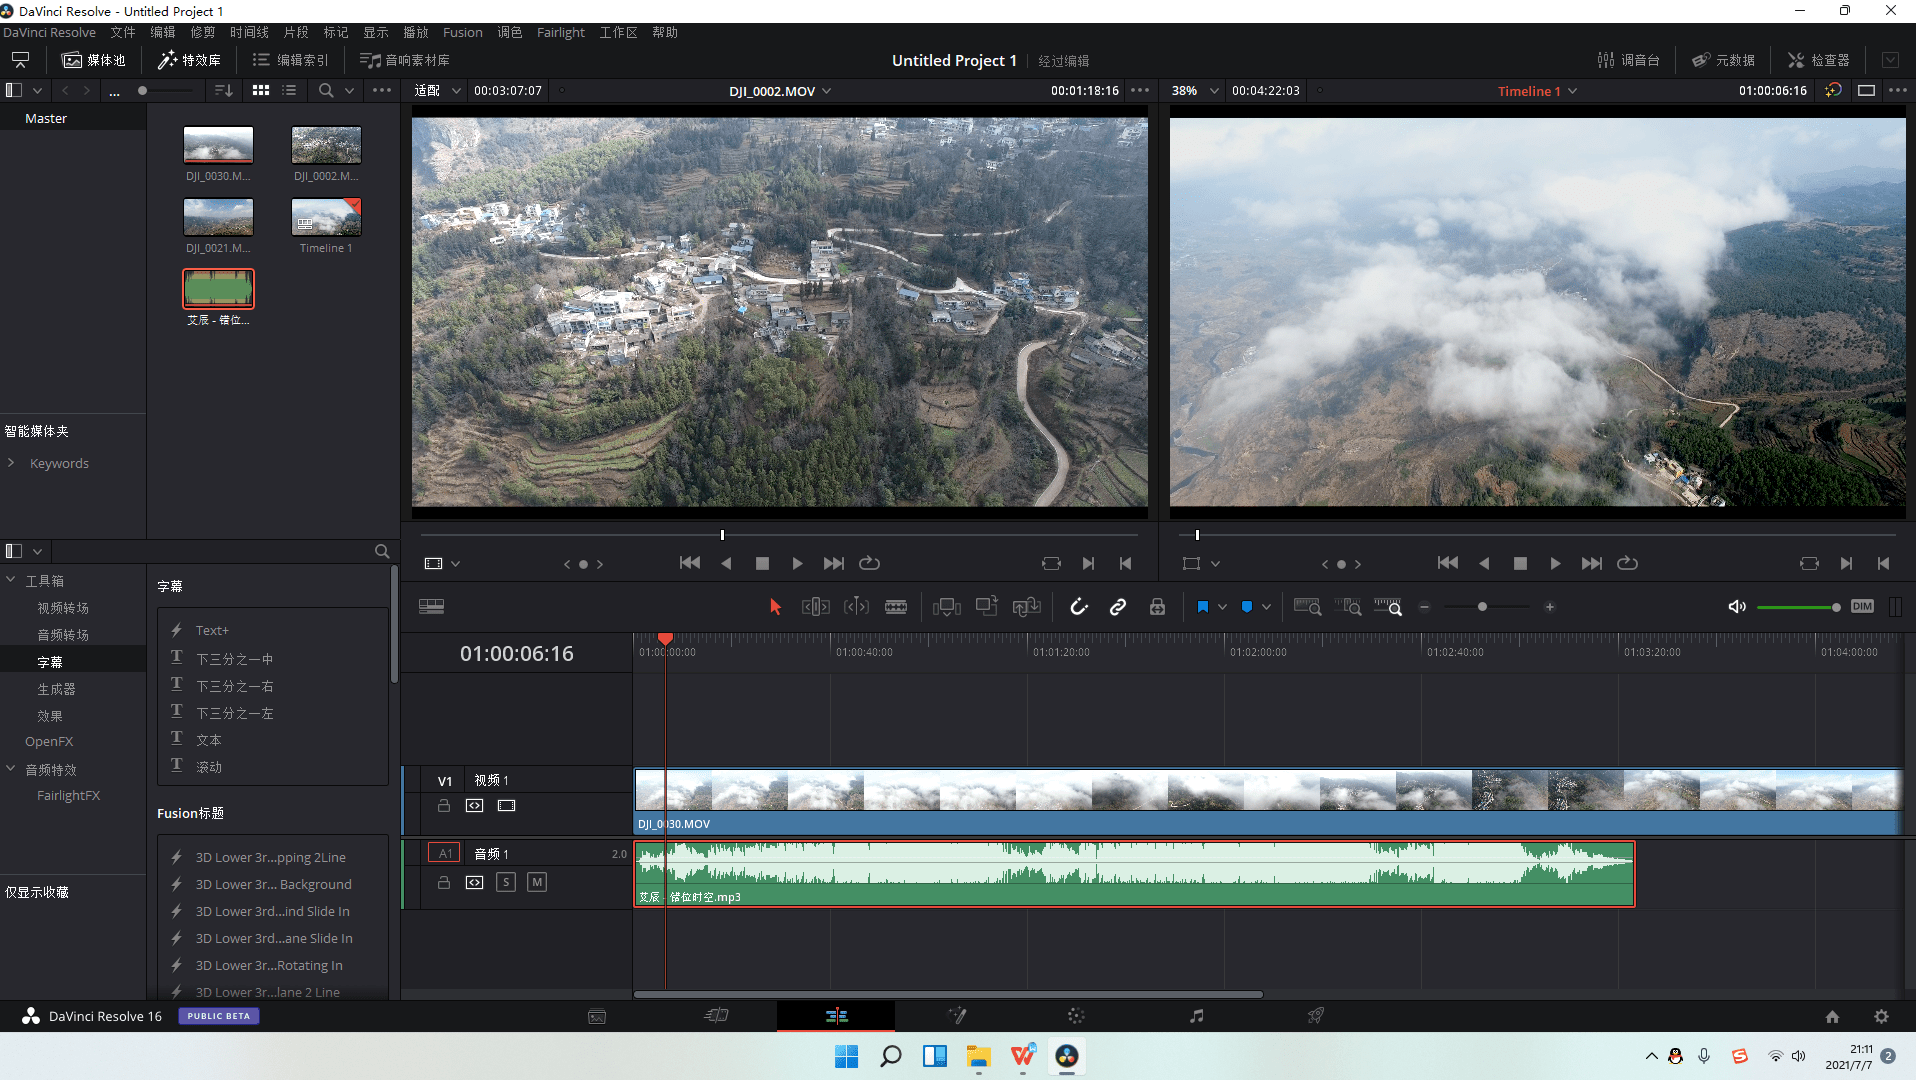Select the DJI_0021 clip thumbnail
The image size is (1916, 1080).
pos(218,217)
